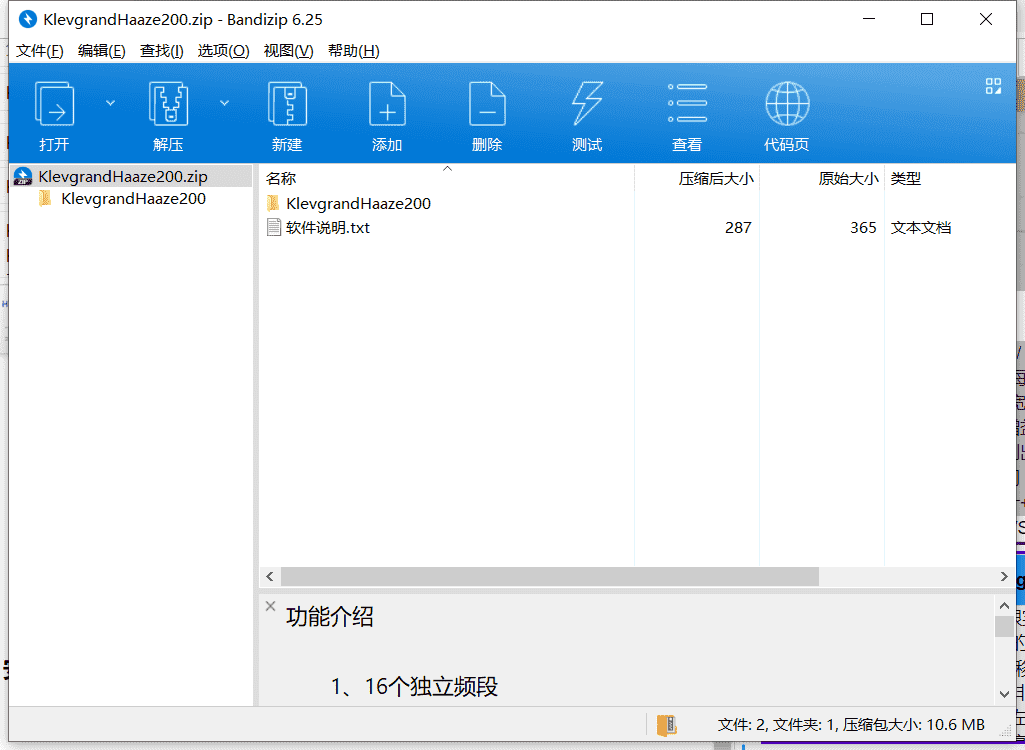
Task: Click the preview pane scroll down arrow
Action: coord(1005,694)
